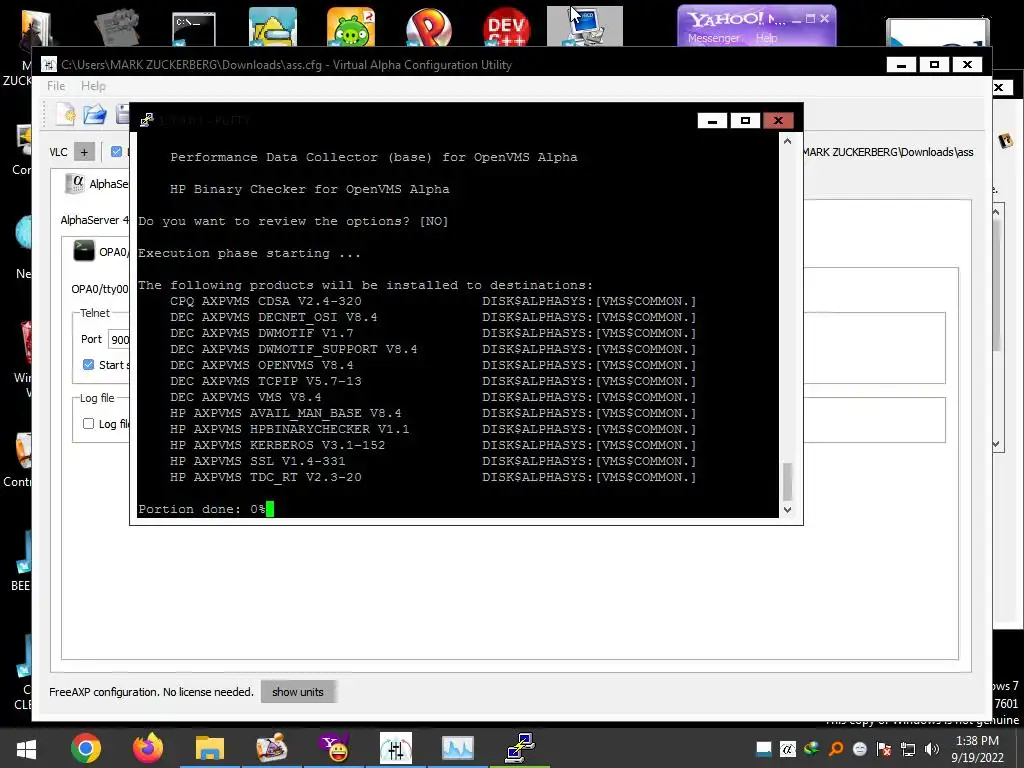This screenshot has width=1024, height=768.
Task: Click the clock showing 1:38 PM
Action: click(x=977, y=741)
